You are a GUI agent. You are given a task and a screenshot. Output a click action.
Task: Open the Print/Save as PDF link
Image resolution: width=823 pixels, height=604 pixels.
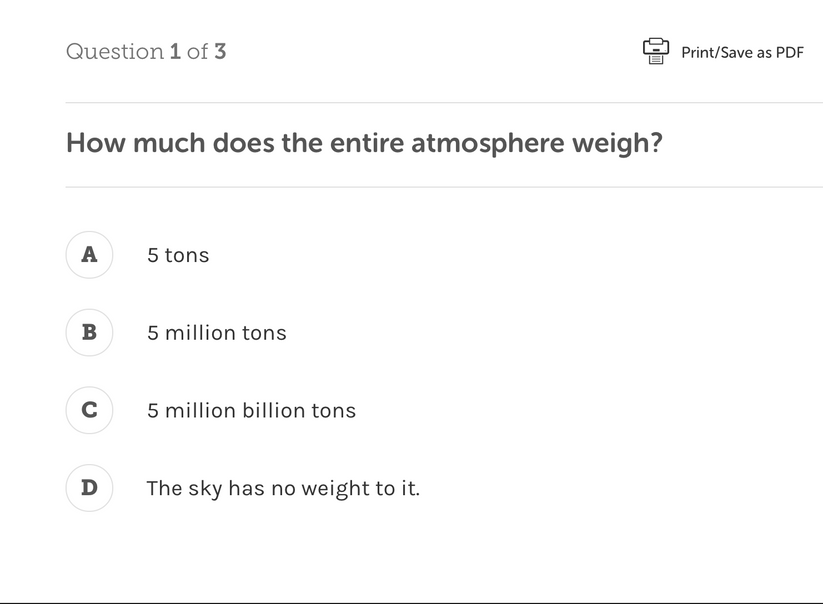pos(741,52)
